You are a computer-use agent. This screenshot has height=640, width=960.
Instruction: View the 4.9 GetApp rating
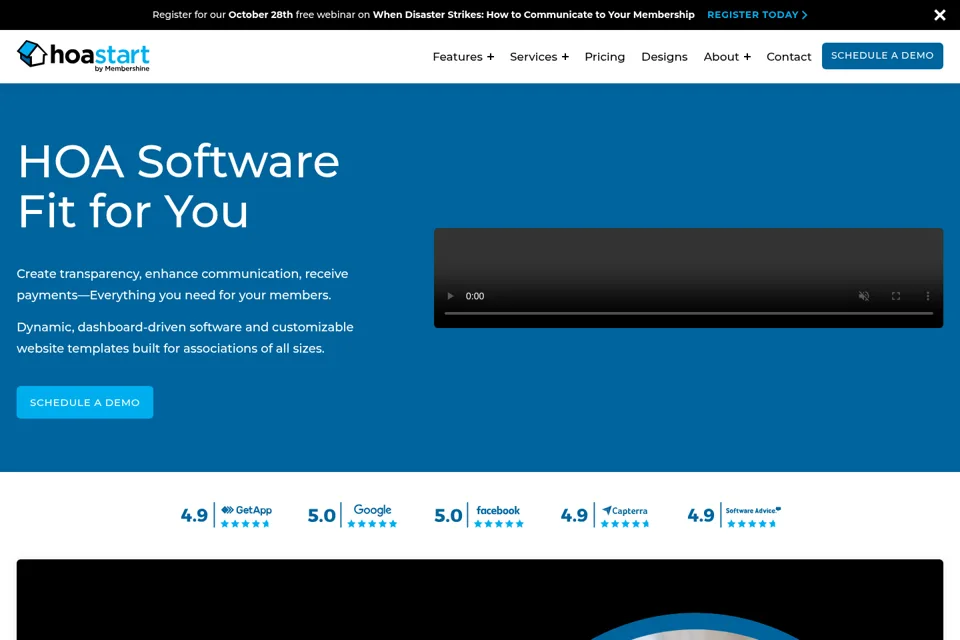pyautogui.click(x=226, y=515)
